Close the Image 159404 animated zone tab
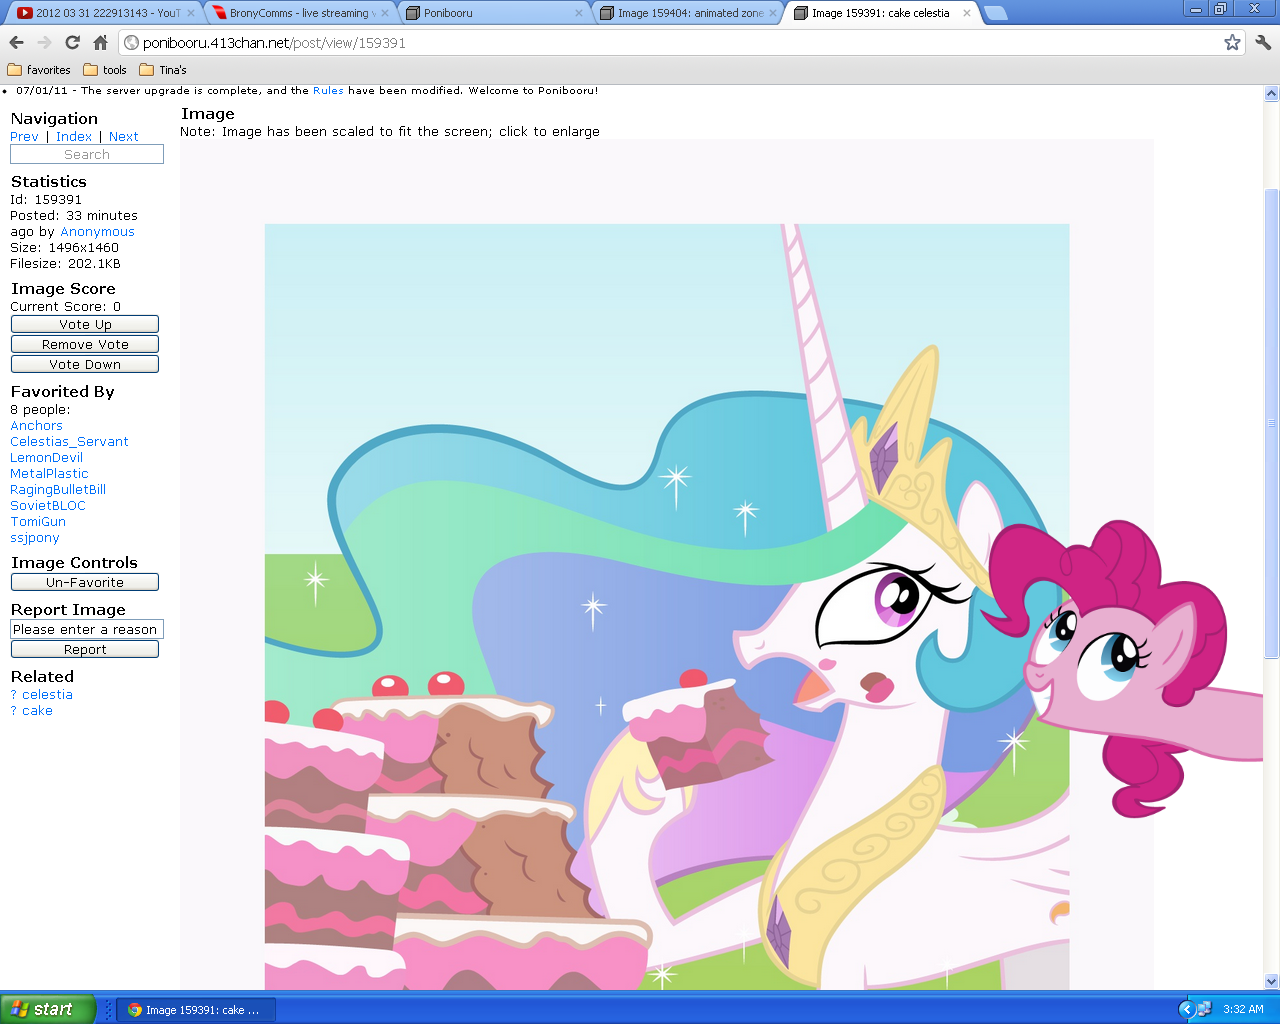The width and height of the screenshot is (1280, 1024). 773,13
